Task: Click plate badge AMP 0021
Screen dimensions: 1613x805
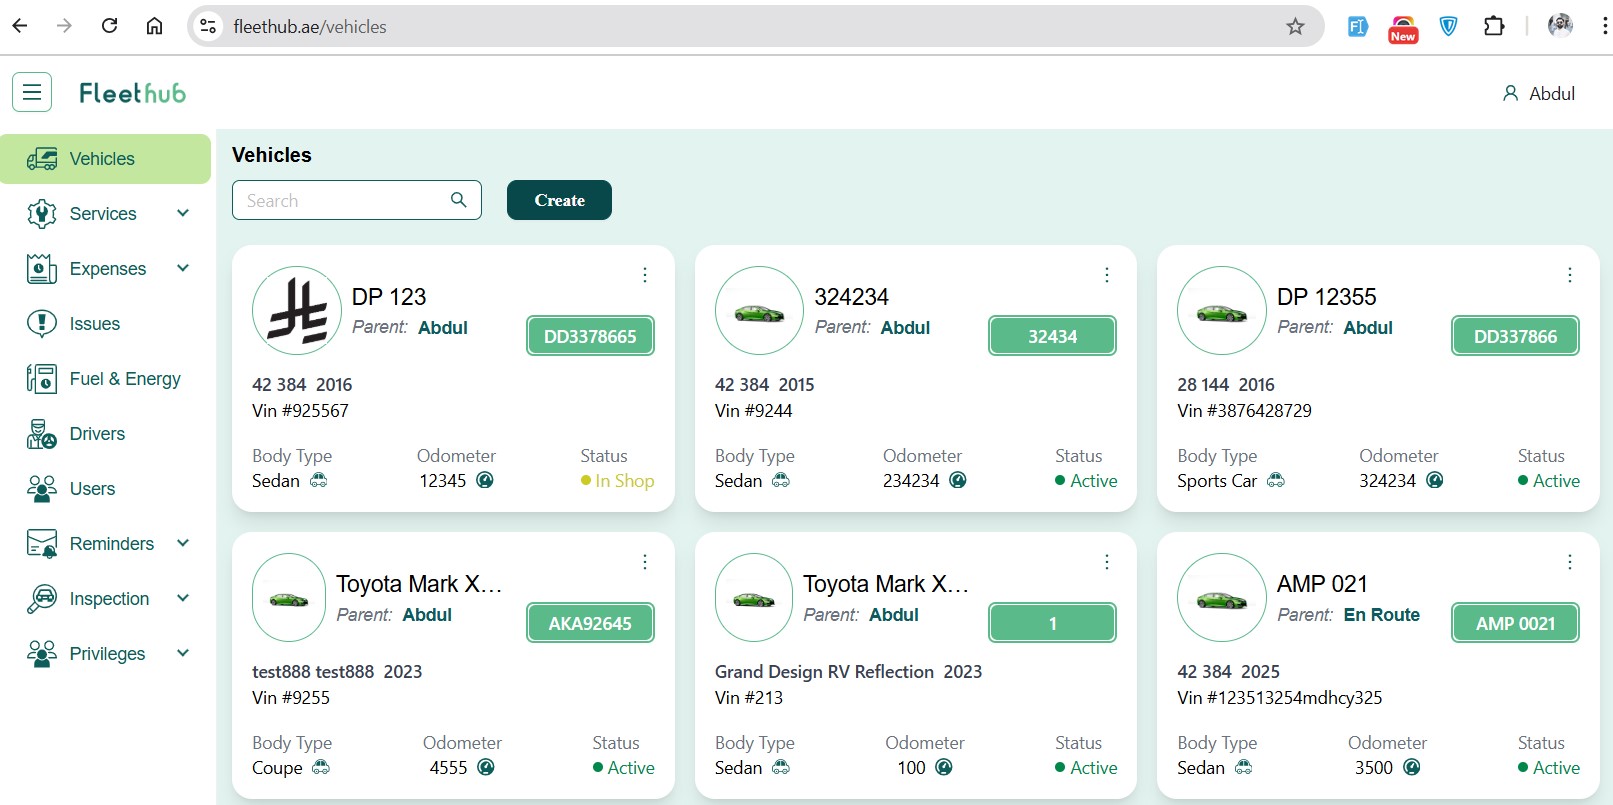Action: (x=1515, y=623)
